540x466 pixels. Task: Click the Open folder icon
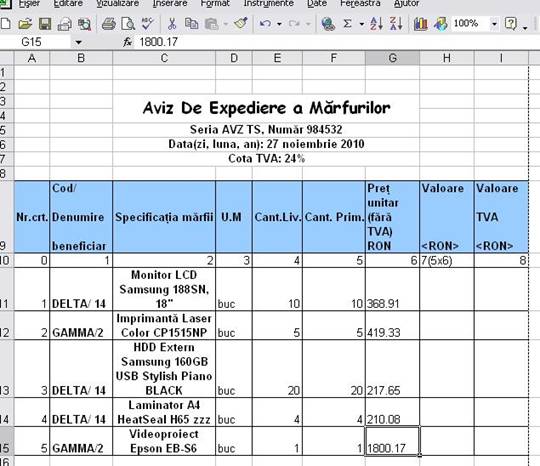[25, 24]
